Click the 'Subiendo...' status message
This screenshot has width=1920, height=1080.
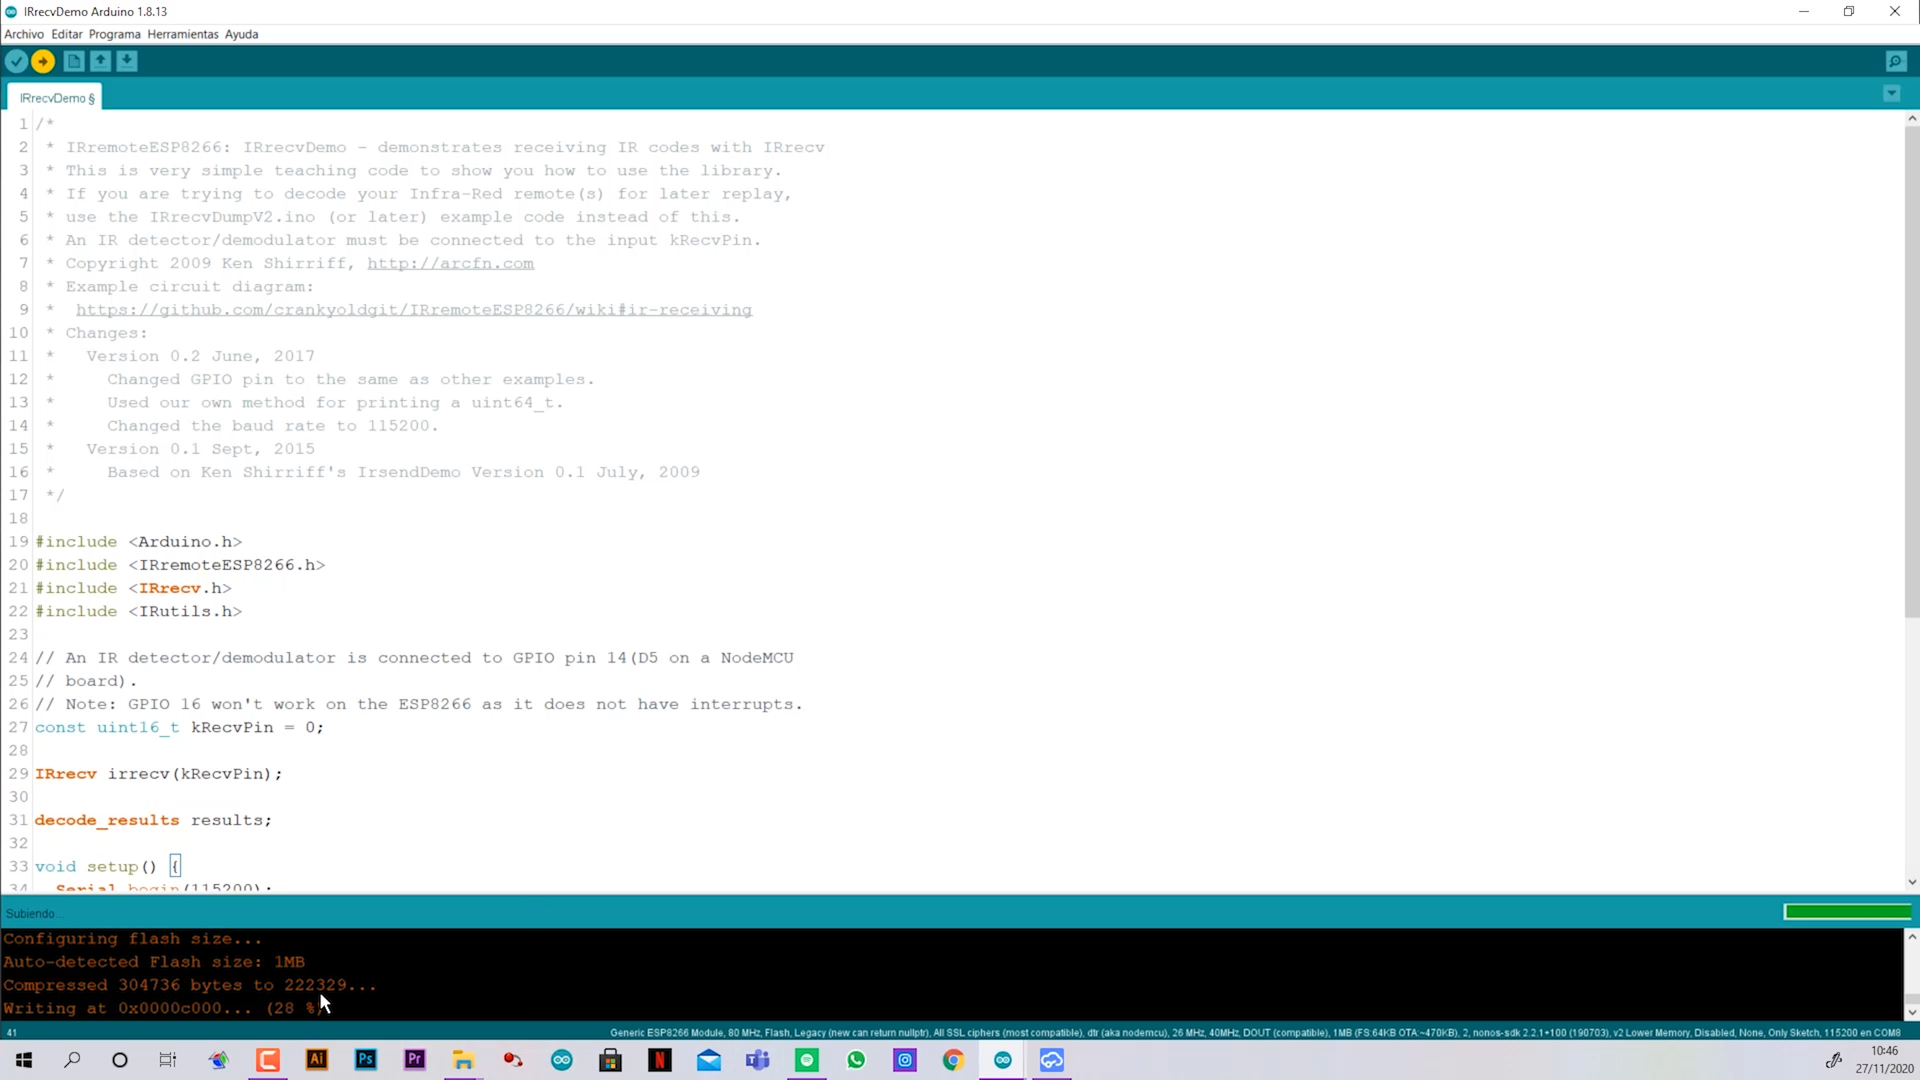point(33,914)
